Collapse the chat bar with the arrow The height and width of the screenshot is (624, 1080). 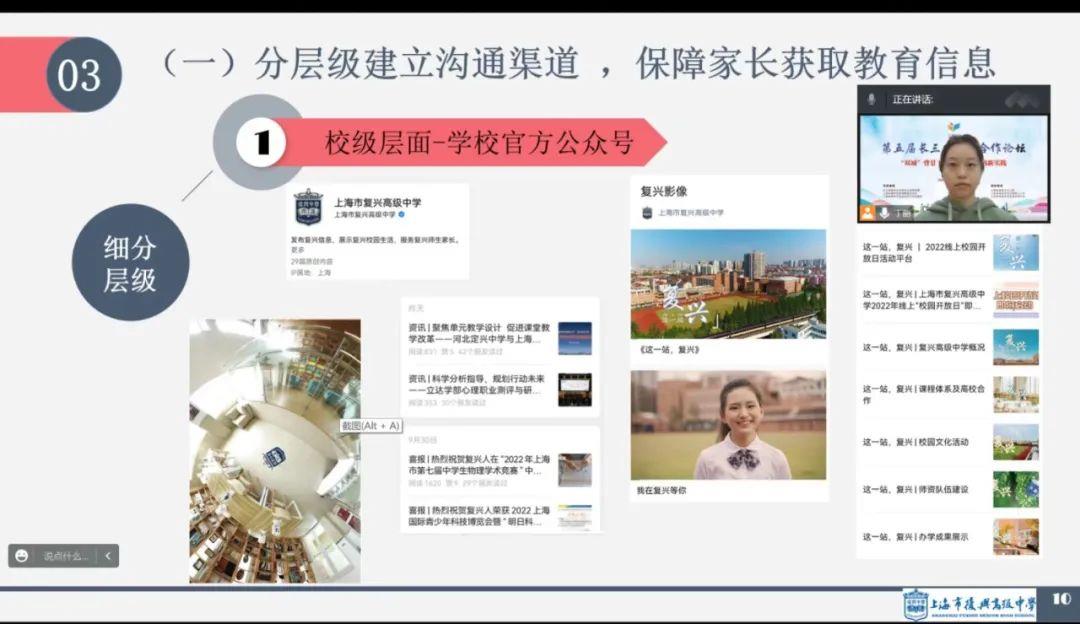tap(108, 556)
